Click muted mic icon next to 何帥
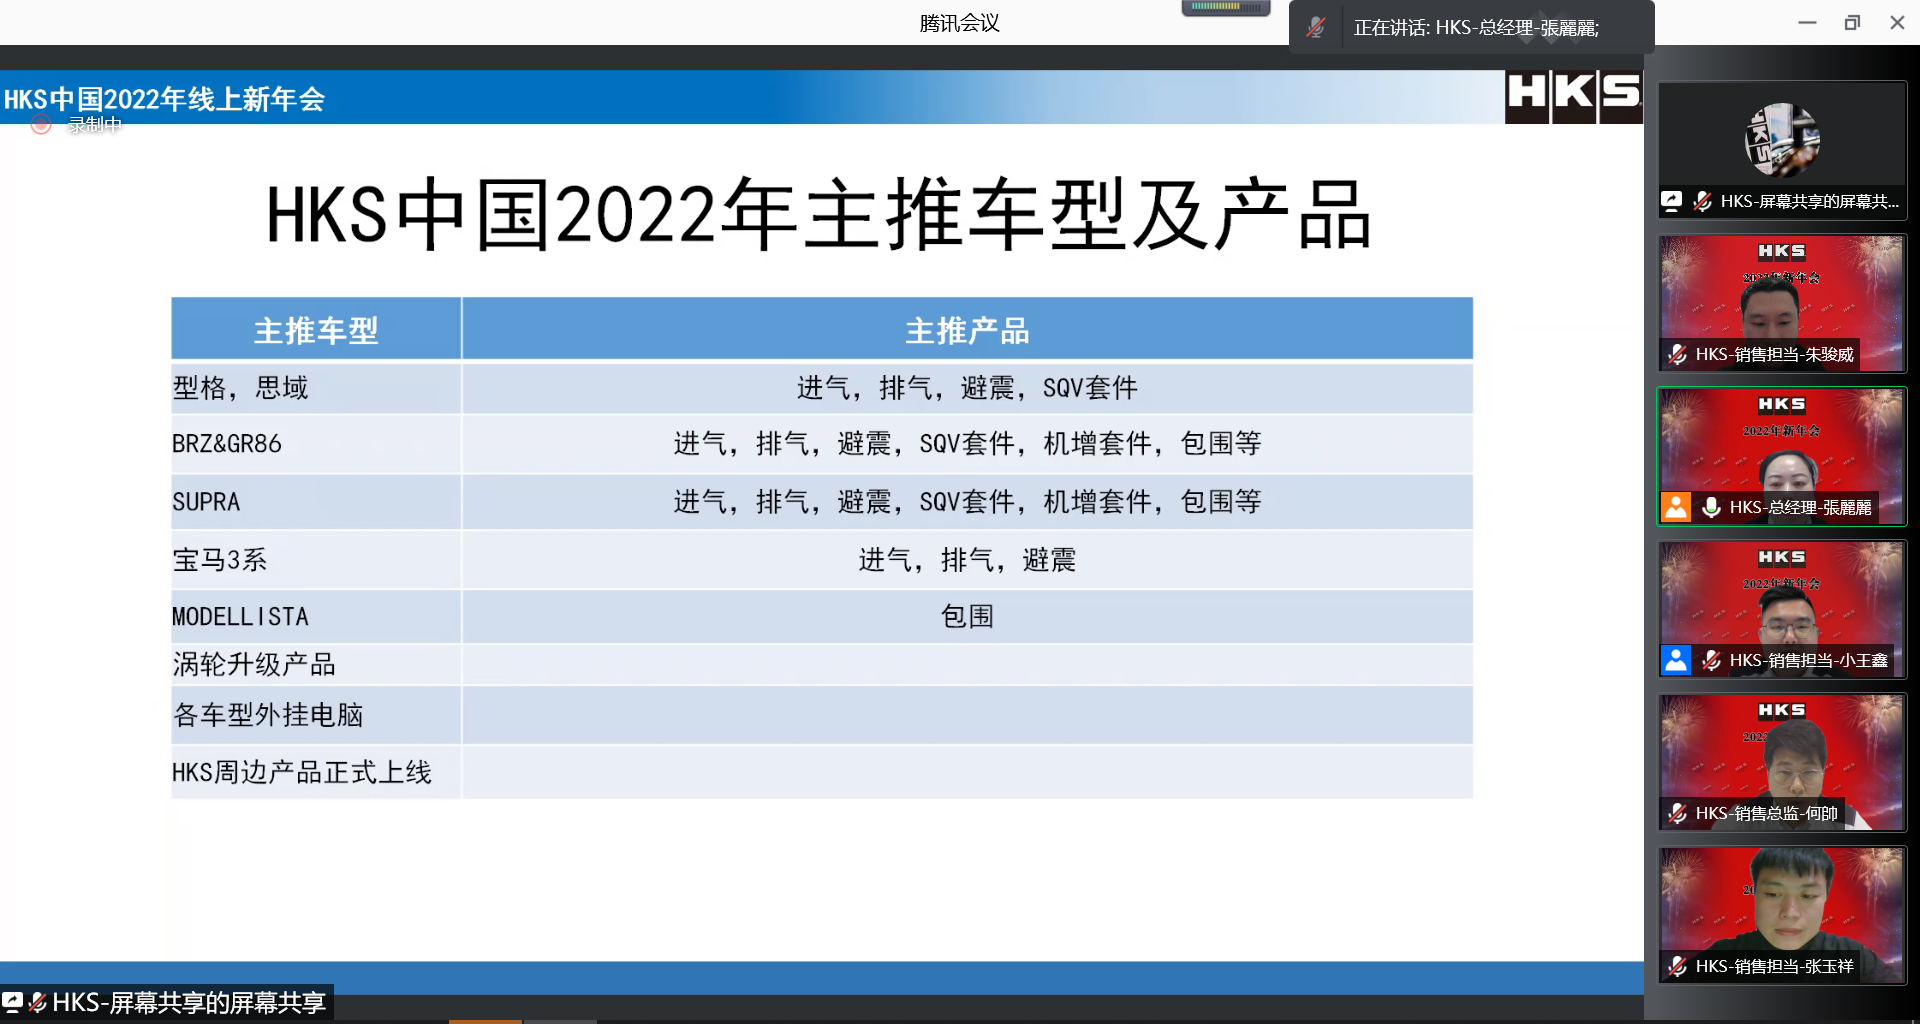The width and height of the screenshot is (1920, 1024). tap(1678, 813)
